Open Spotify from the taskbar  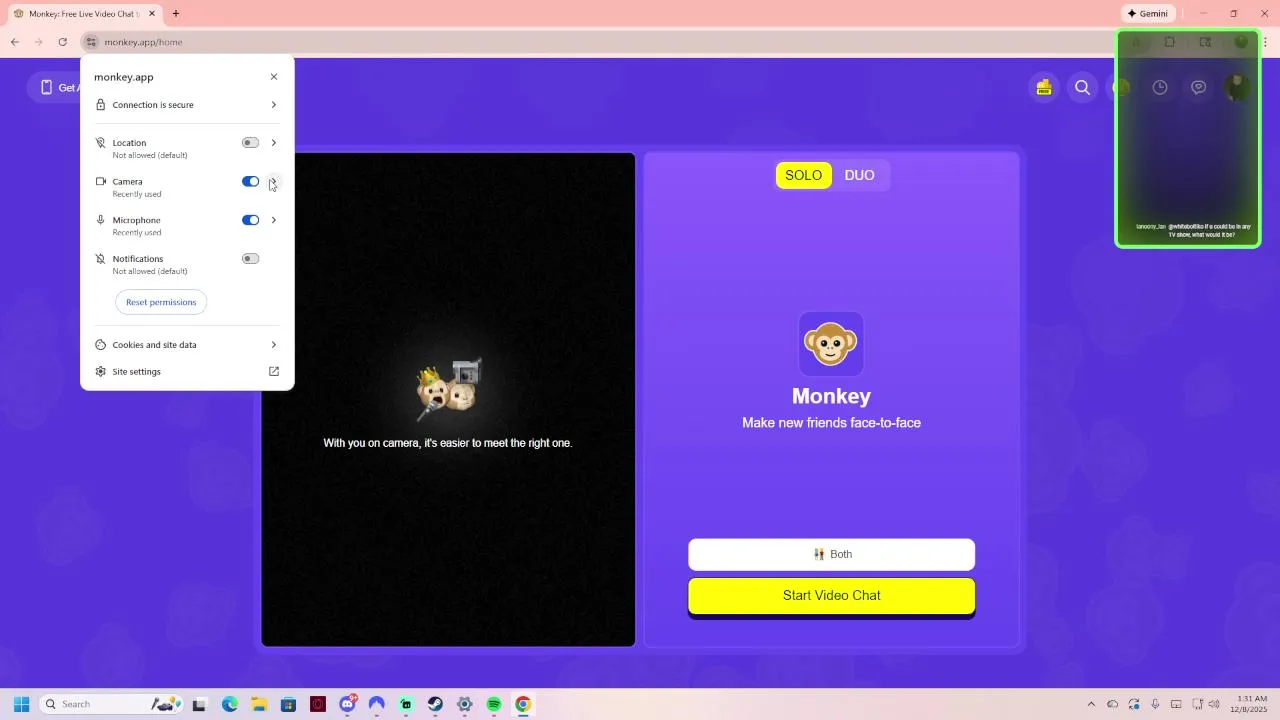coord(494,704)
